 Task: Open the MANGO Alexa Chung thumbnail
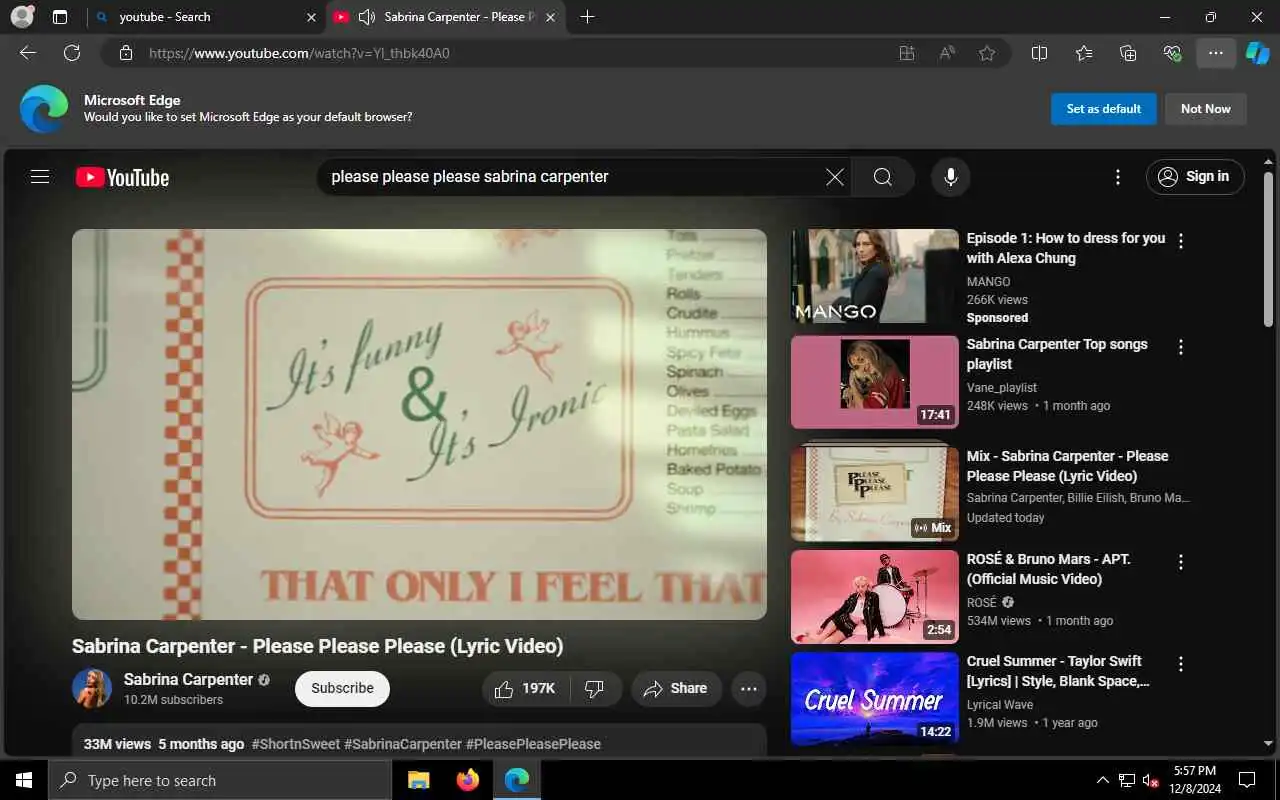coord(875,276)
